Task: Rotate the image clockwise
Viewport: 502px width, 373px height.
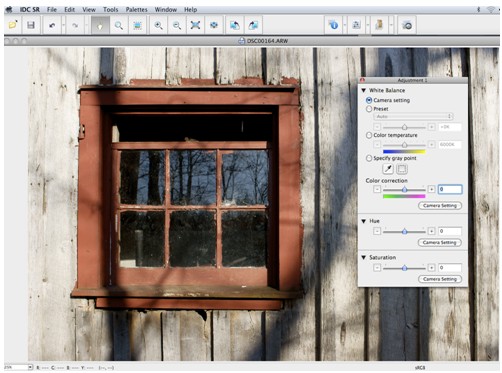Action: tap(253, 25)
